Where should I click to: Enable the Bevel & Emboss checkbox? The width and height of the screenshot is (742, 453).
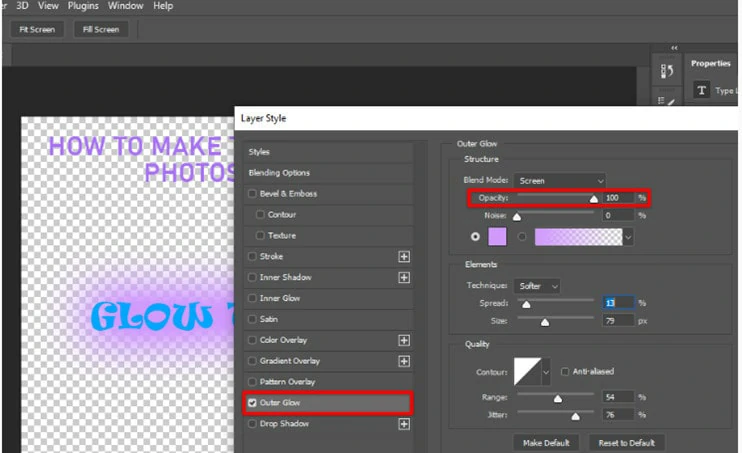click(252, 194)
